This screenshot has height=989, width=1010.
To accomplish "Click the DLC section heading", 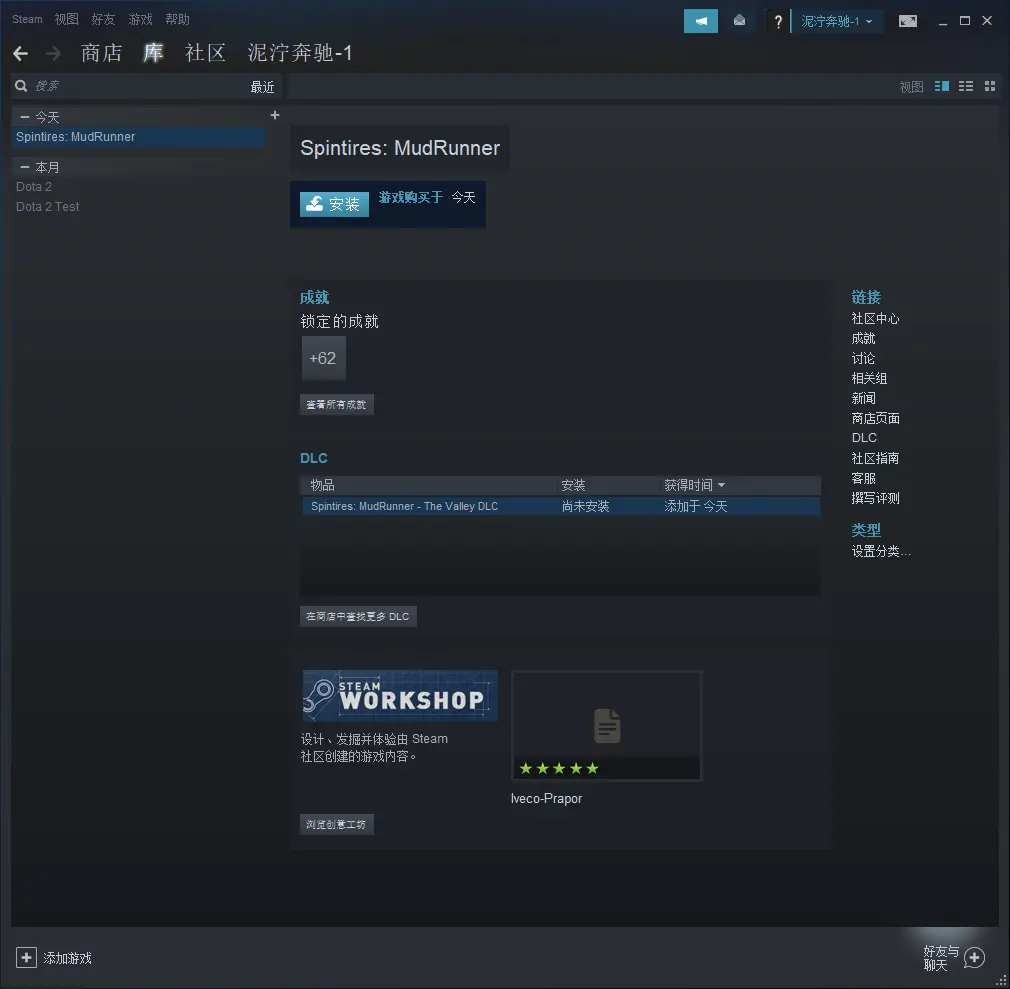I will (x=314, y=458).
